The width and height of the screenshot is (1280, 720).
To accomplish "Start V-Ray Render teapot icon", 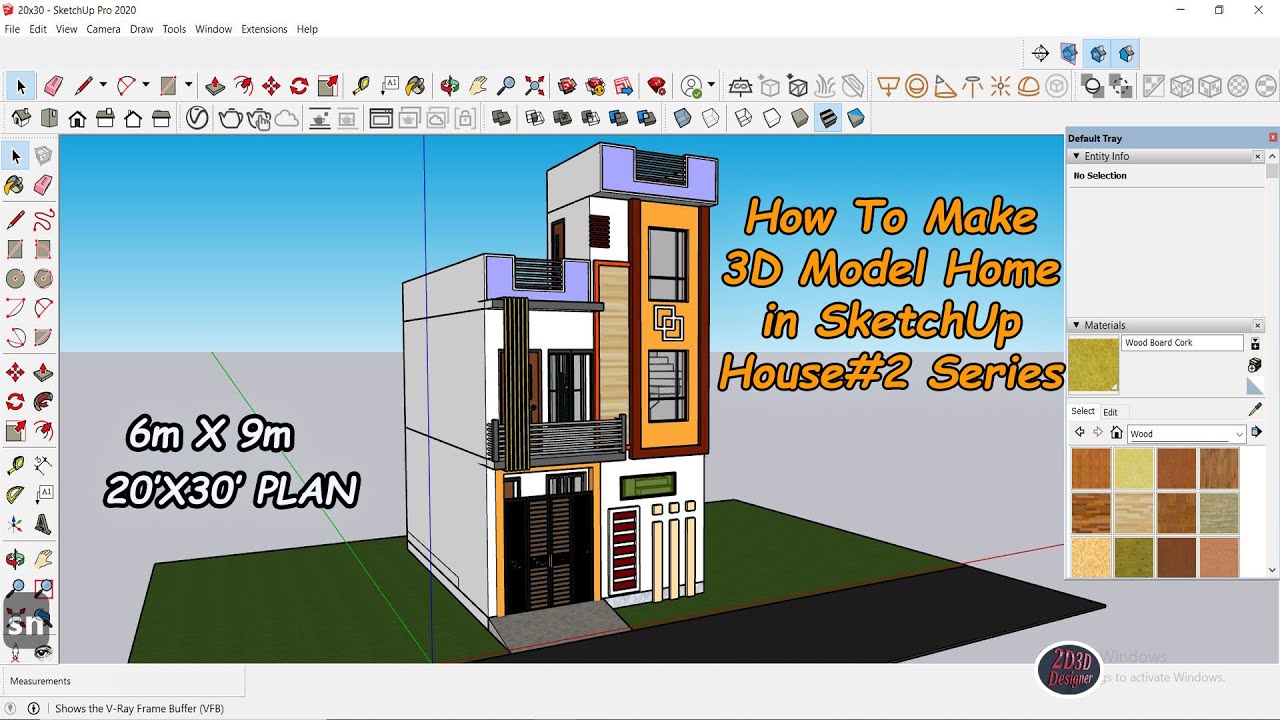I will point(230,119).
